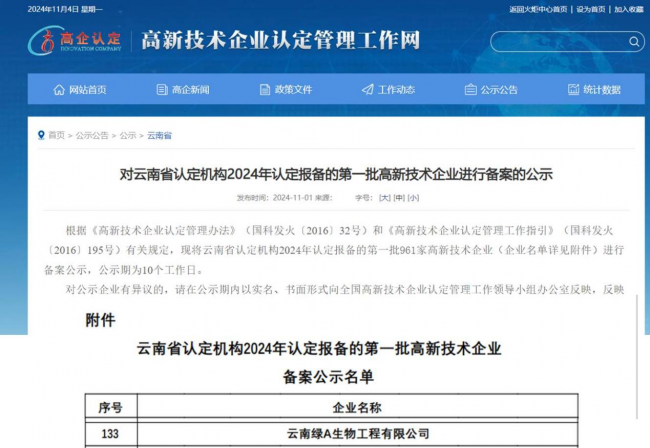Click the article title 对云南省认定机构2024年认定报备

click(x=336, y=174)
